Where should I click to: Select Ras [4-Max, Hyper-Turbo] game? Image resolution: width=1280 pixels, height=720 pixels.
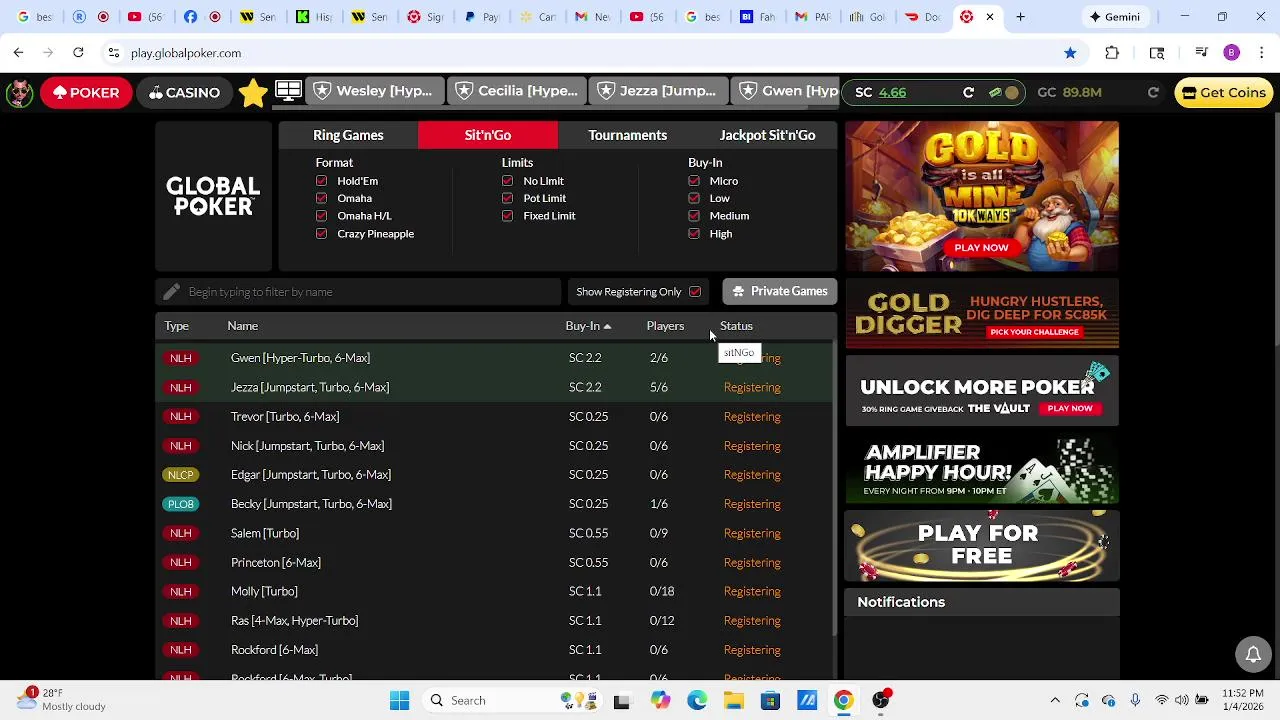point(495,621)
